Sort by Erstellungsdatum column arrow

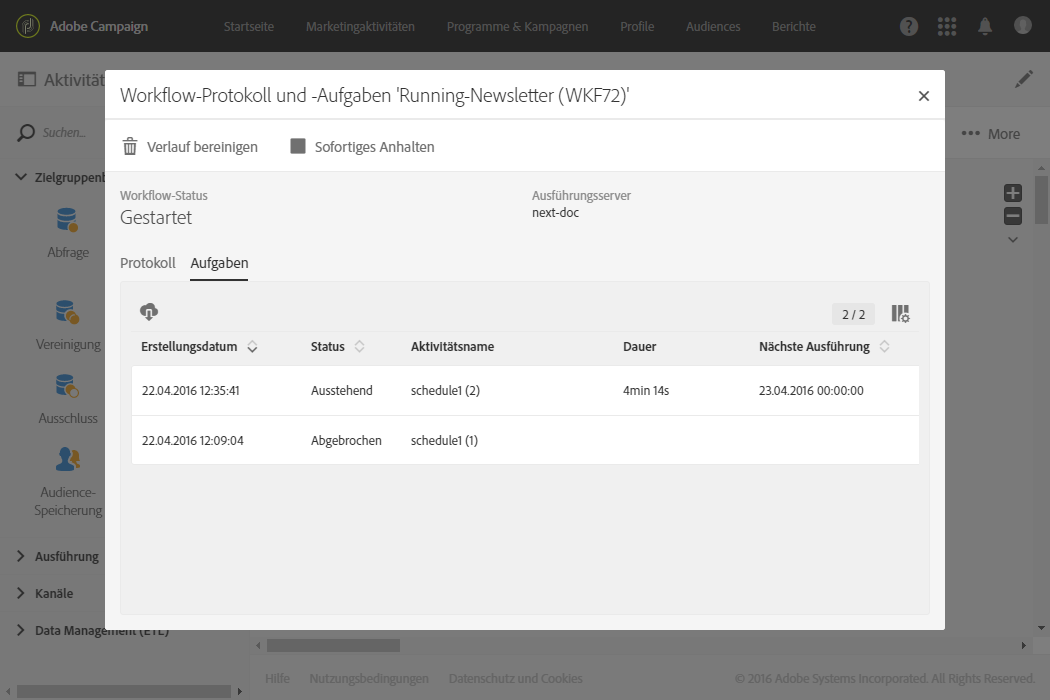coord(253,347)
